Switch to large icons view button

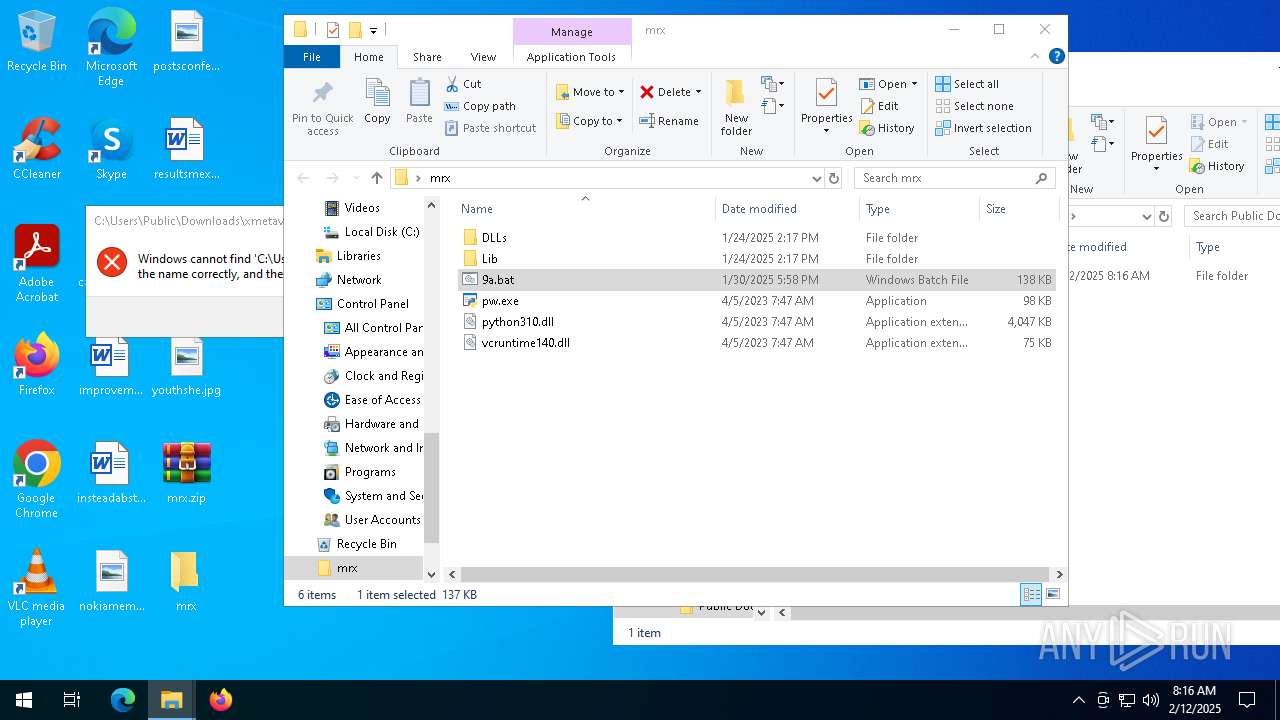(x=1052, y=595)
